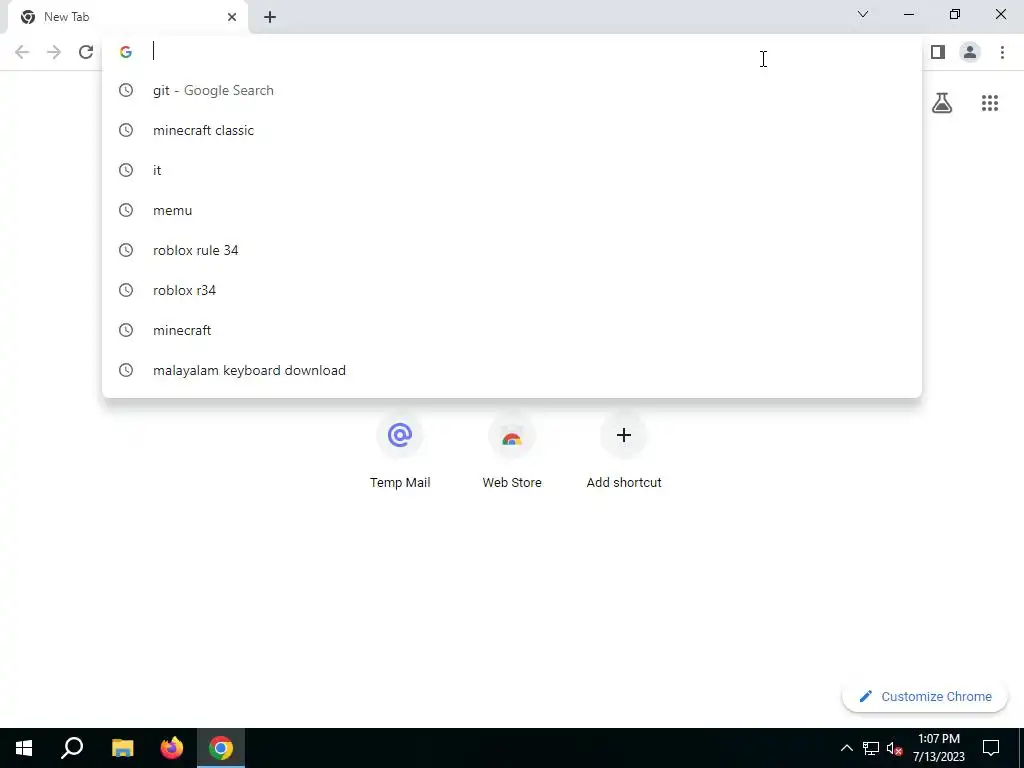The image size is (1024, 768).
Task: Open the Search Labs flask icon
Action: (x=942, y=103)
